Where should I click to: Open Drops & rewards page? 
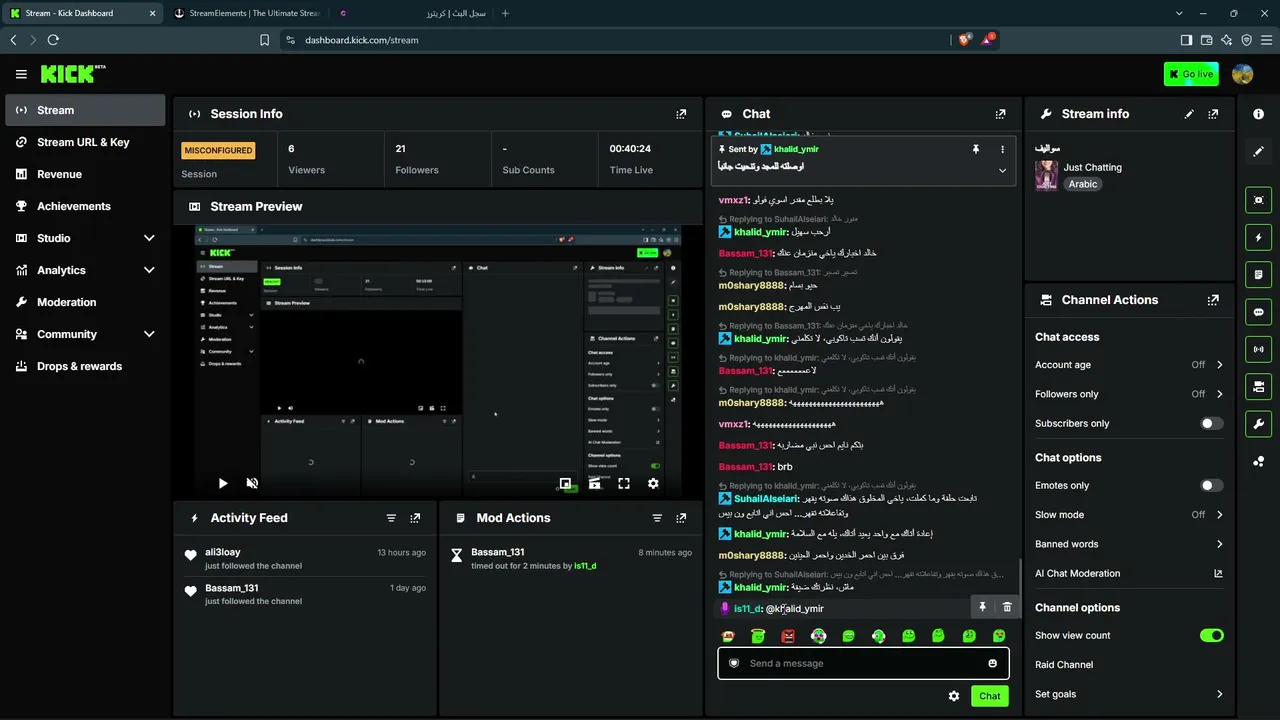(x=85, y=366)
